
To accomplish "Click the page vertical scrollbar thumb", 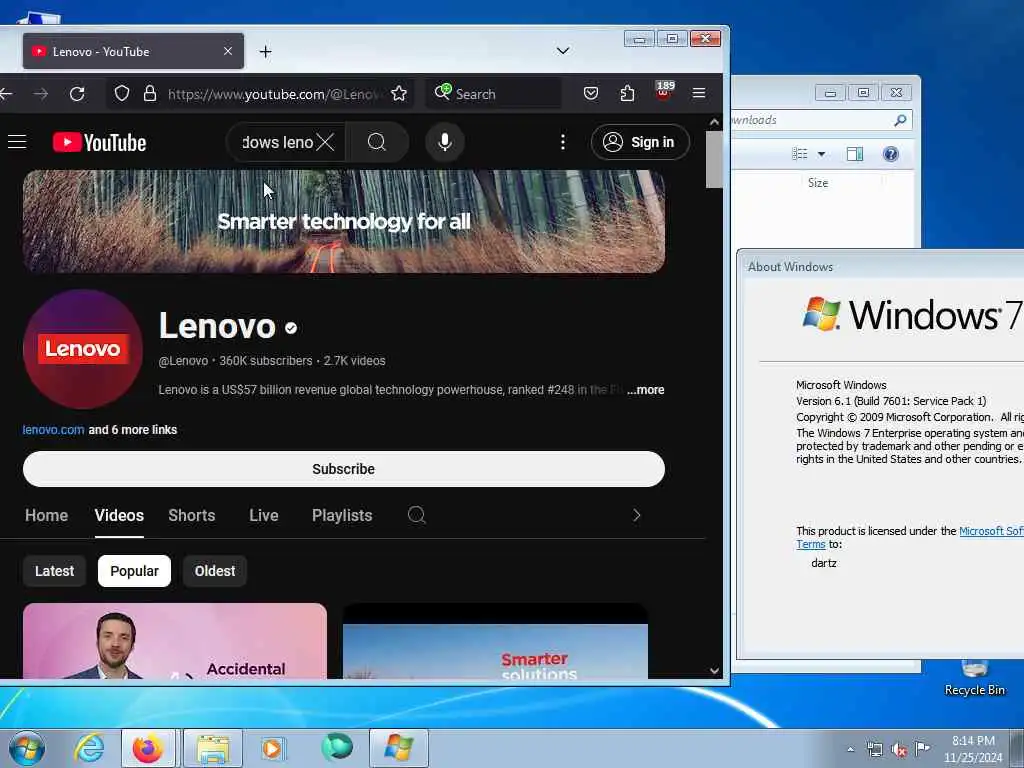I will point(714,159).
